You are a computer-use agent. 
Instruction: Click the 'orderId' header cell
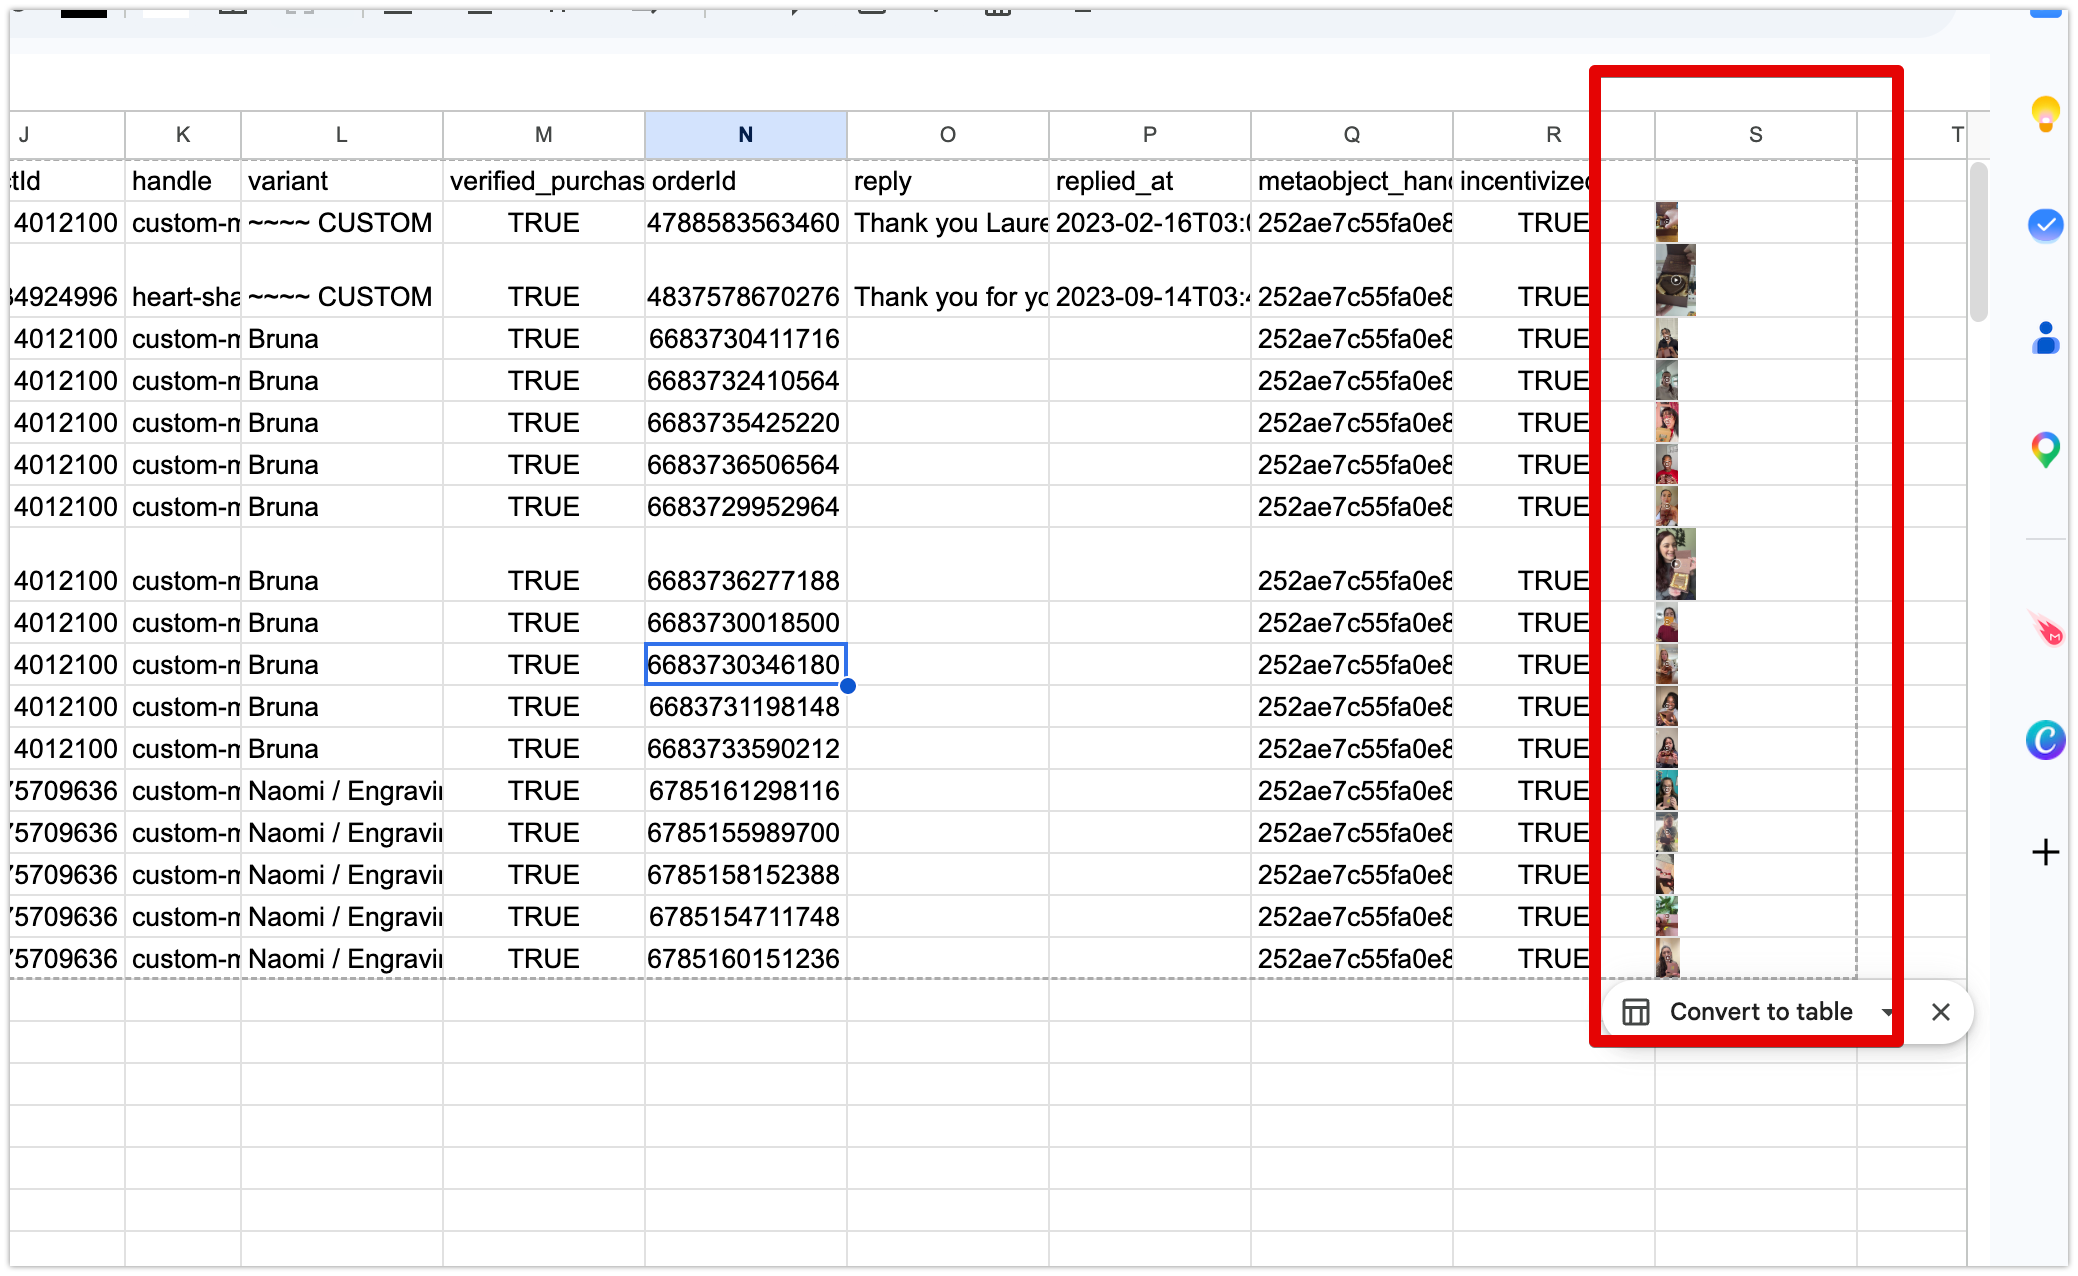pyautogui.click(x=745, y=181)
